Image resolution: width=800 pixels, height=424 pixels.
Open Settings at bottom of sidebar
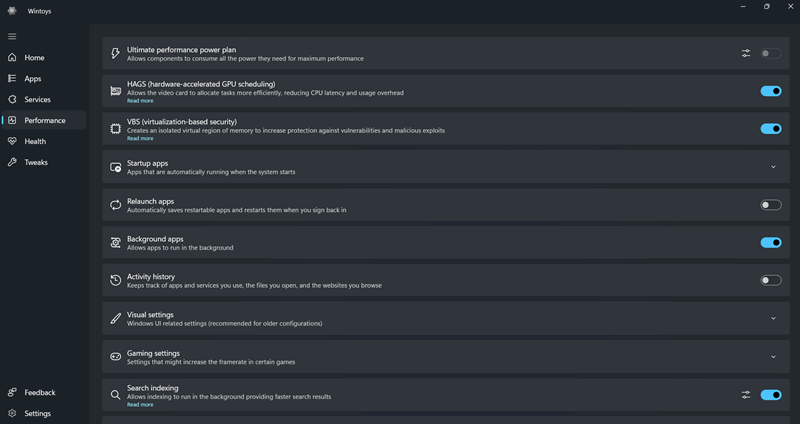click(37, 413)
